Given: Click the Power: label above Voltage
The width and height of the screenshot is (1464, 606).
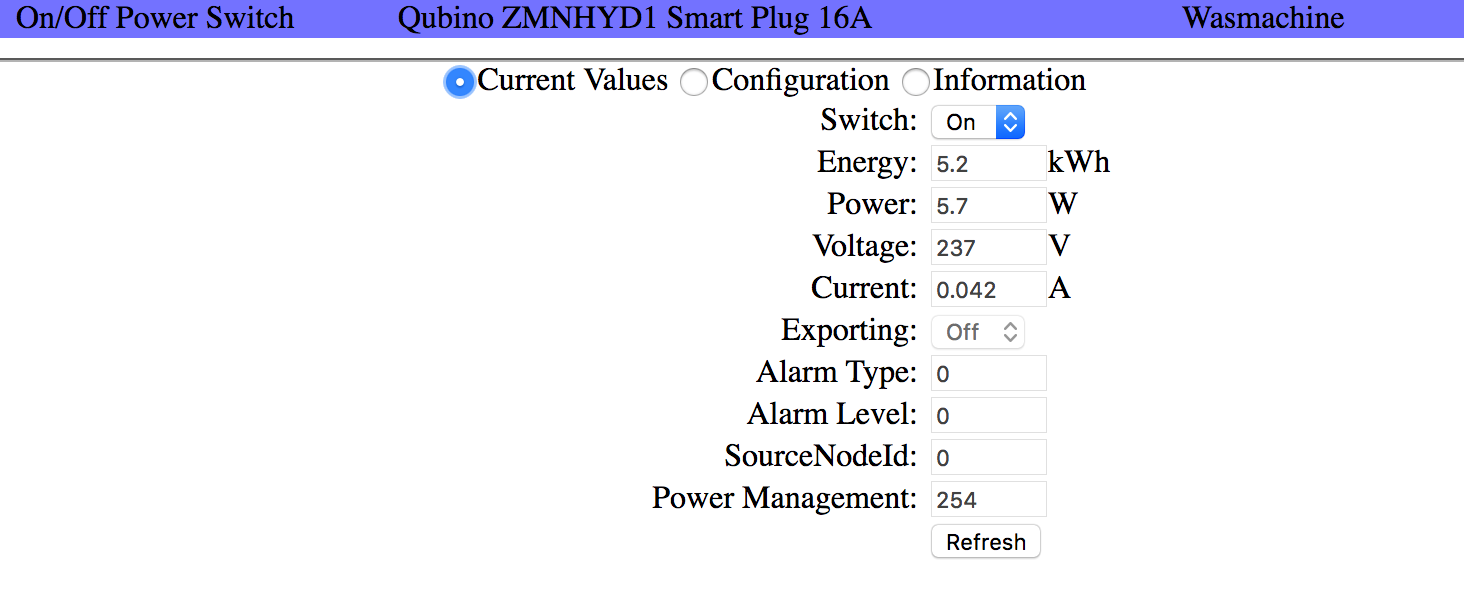Looking at the screenshot, I should [x=871, y=204].
